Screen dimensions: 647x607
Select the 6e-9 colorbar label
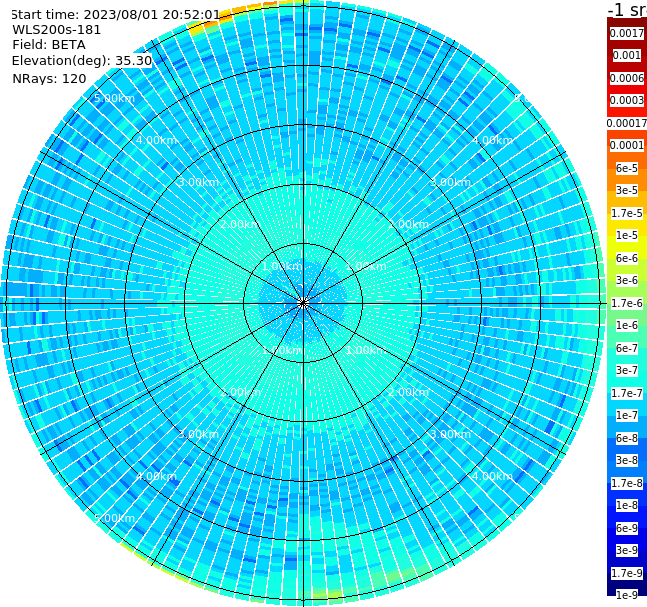[627, 528]
